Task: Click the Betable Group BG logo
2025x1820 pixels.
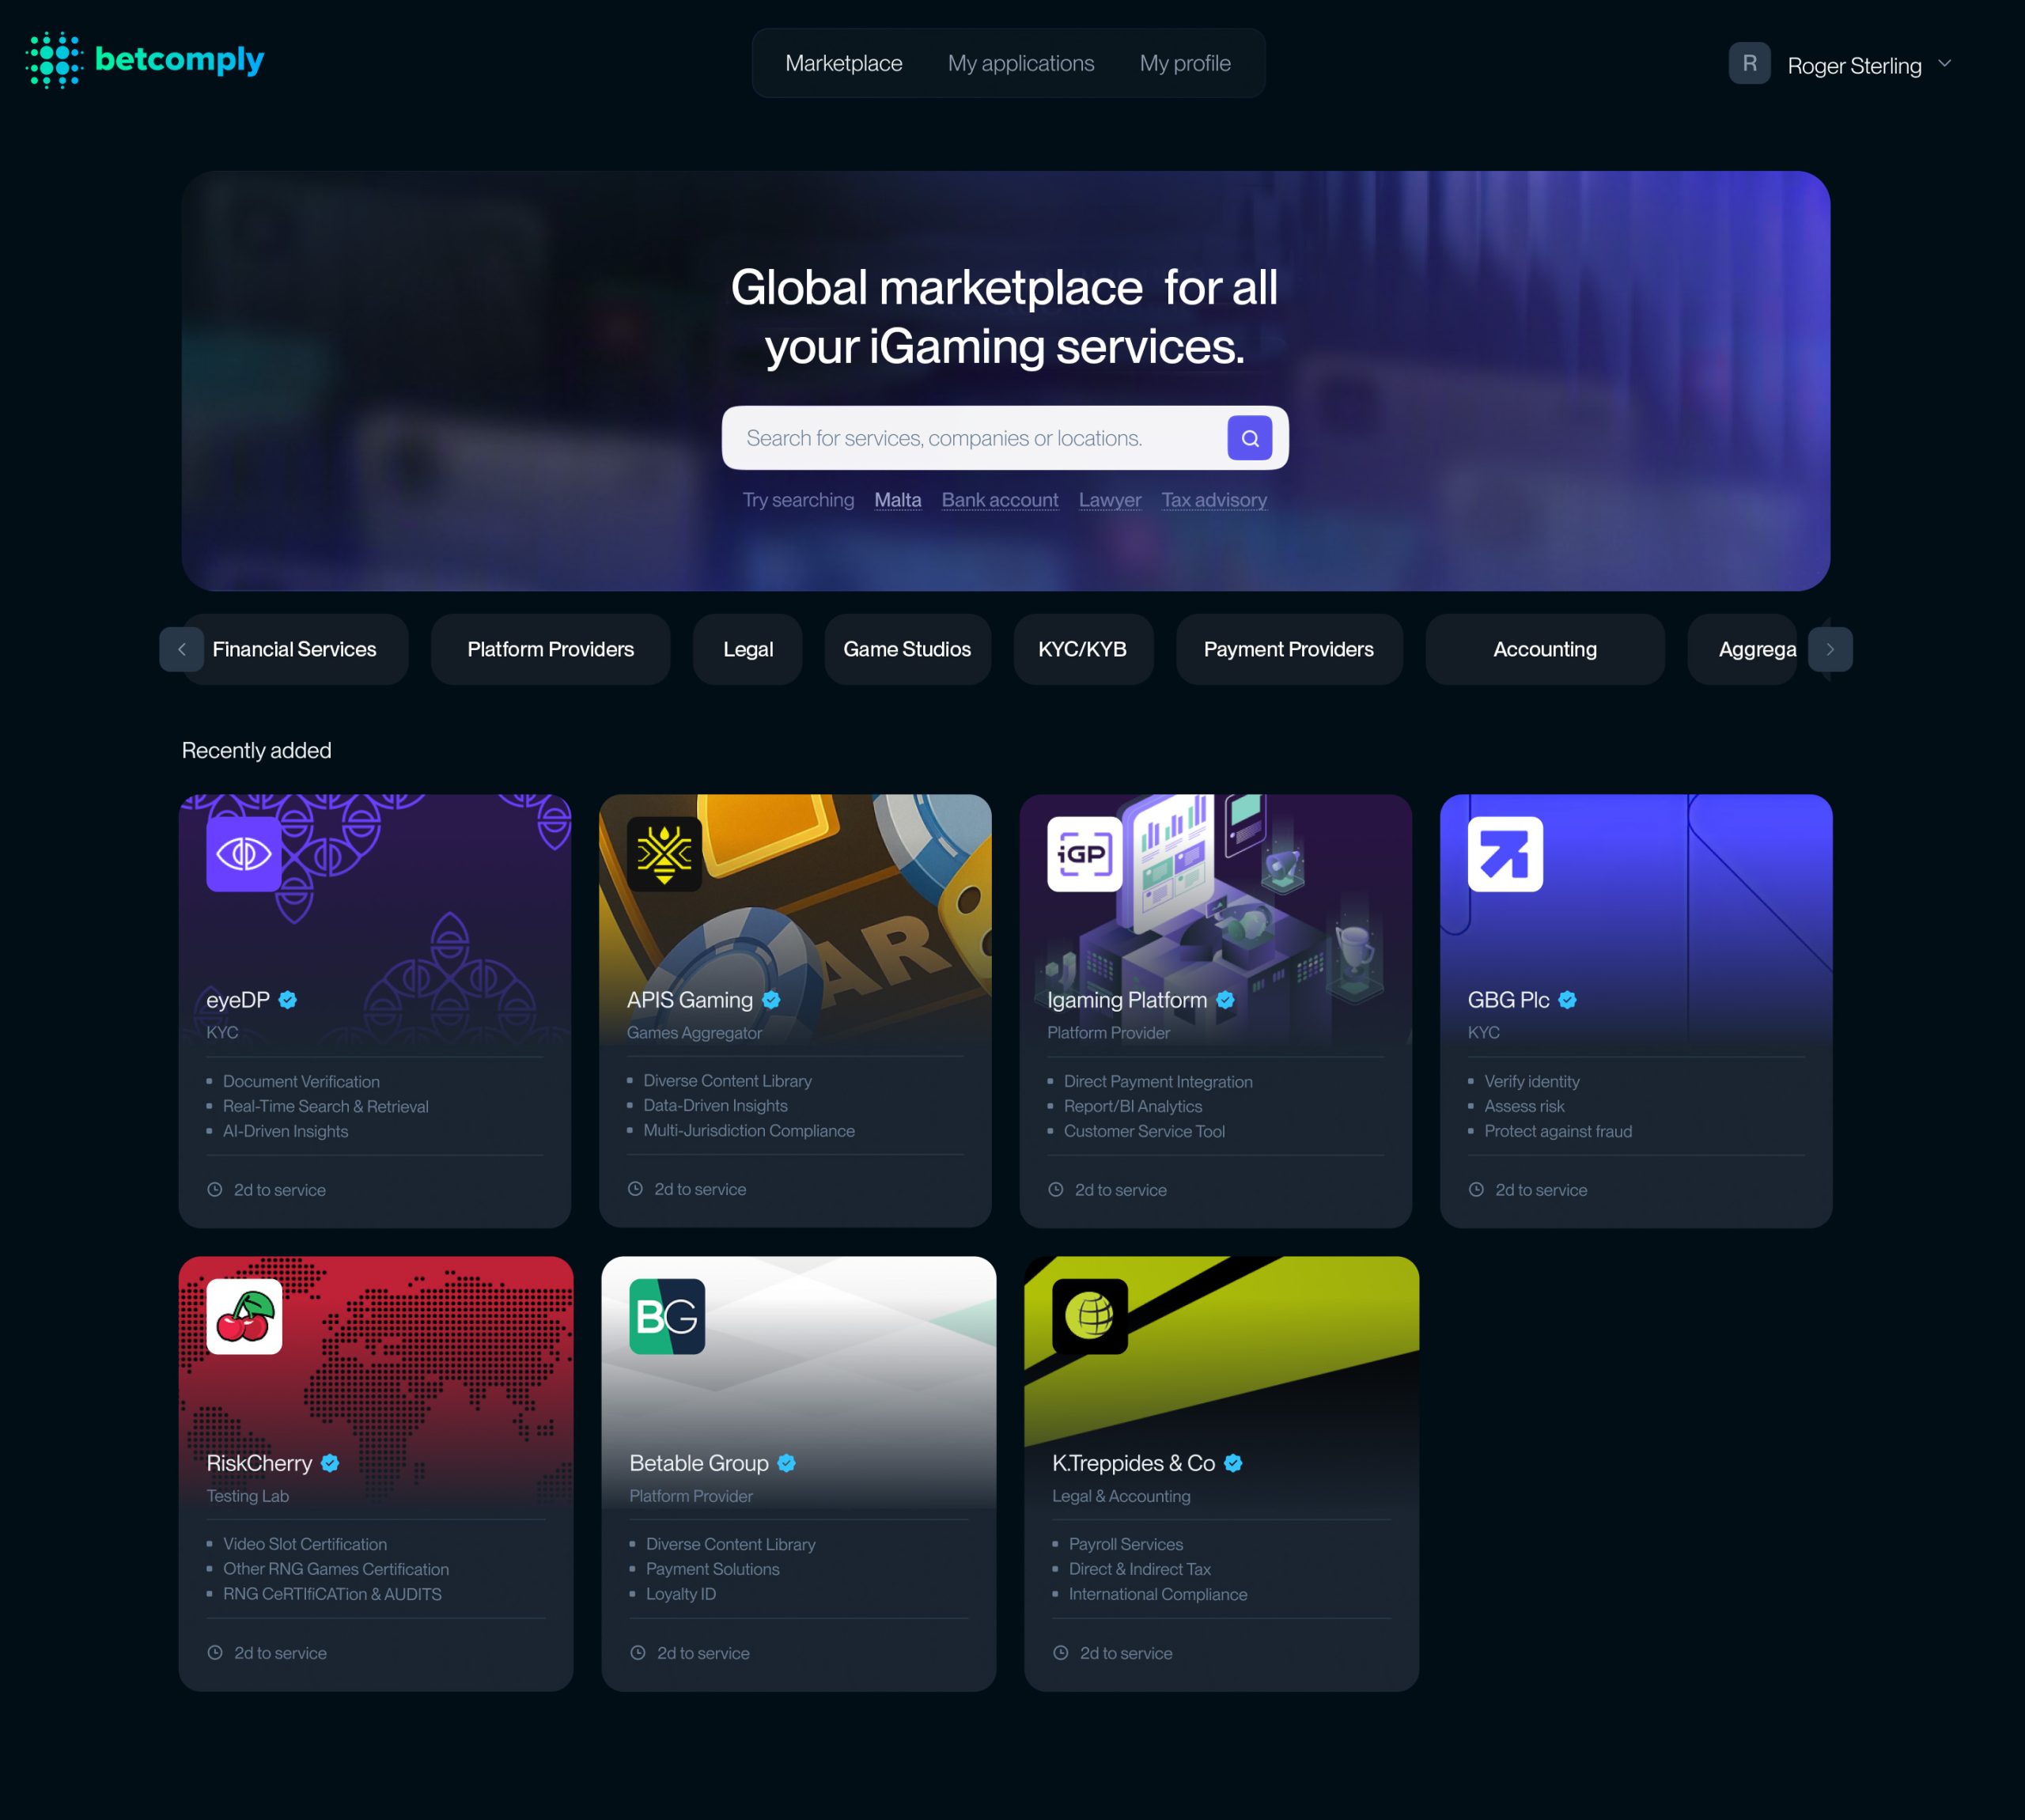Action: pyautogui.click(x=667, y=1316)
